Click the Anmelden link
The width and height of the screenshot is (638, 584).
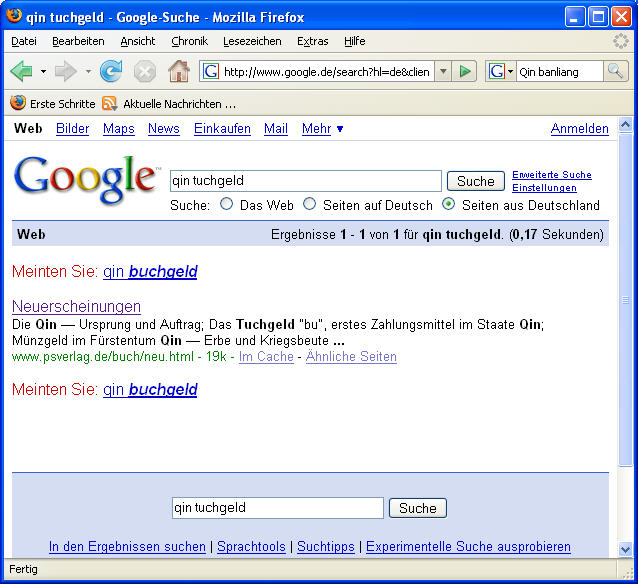579,129
